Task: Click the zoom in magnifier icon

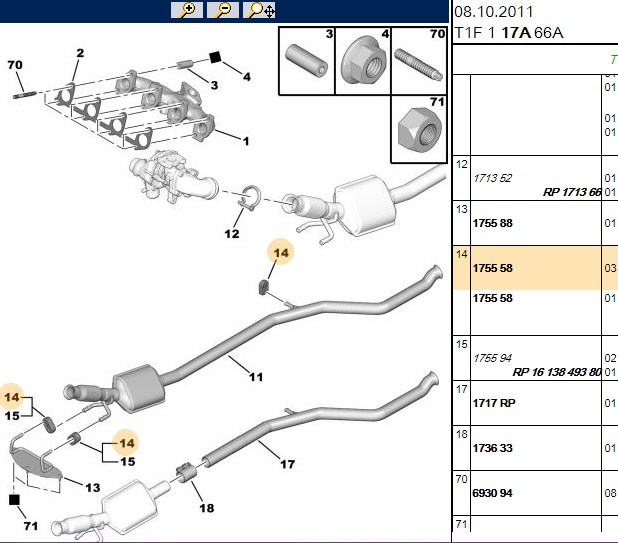Action: tap(187, 10)
